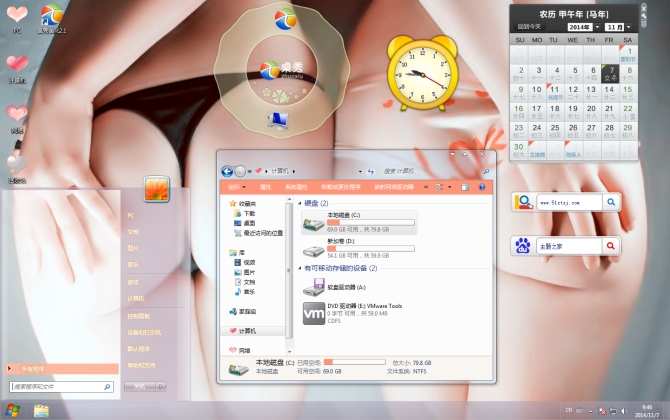Click the blue Help question-mark icon

(x=482, y=187)
